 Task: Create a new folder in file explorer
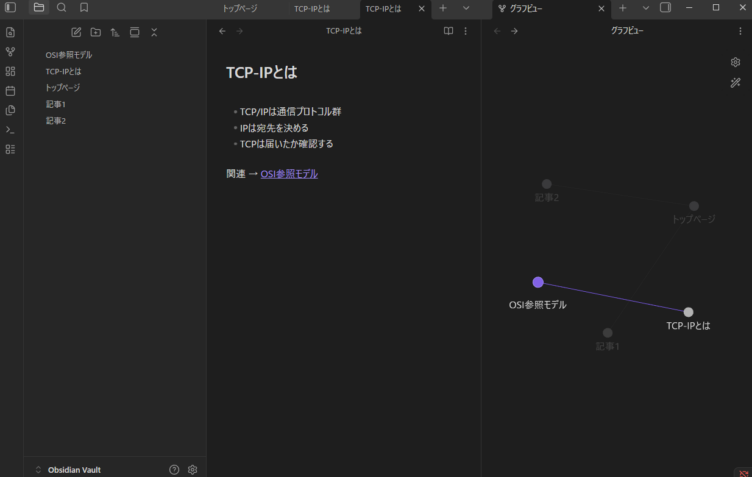tap(96, 32)
